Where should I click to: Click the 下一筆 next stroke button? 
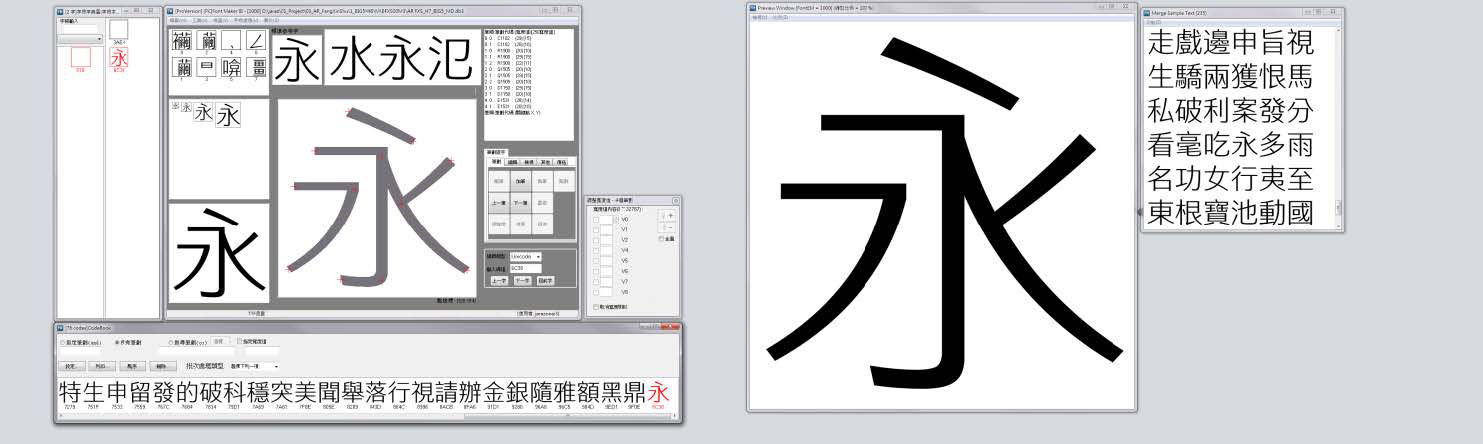[x=520, y=201]
